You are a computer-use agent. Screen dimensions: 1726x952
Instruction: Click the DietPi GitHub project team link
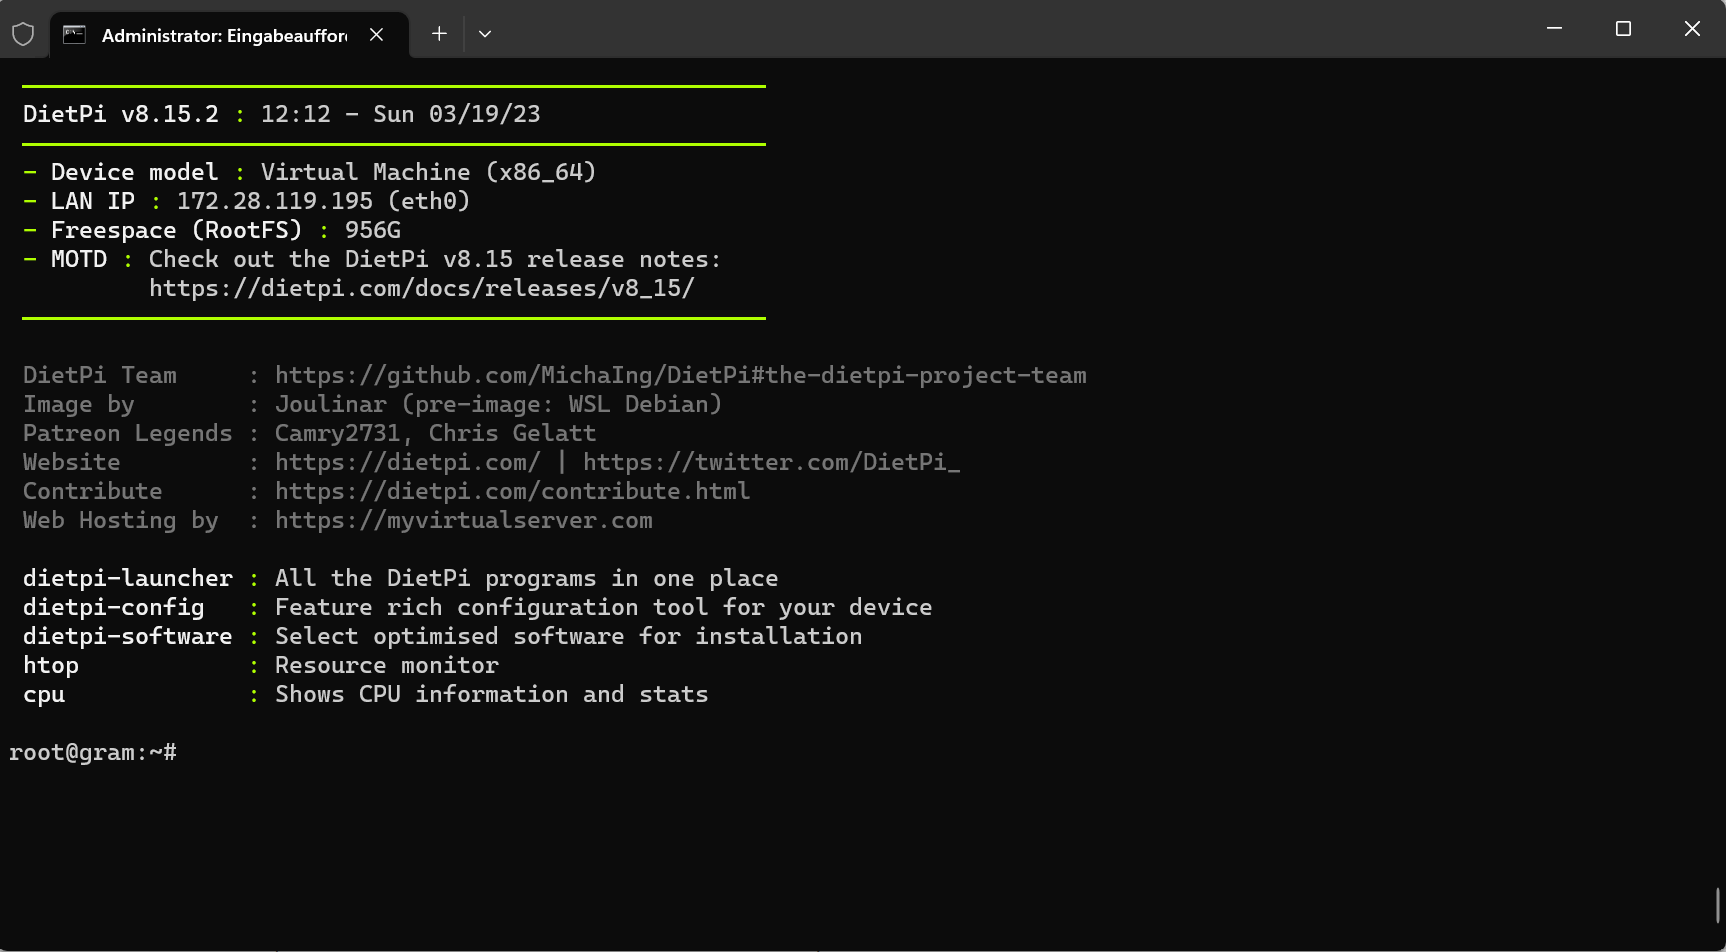pos(681,375)
